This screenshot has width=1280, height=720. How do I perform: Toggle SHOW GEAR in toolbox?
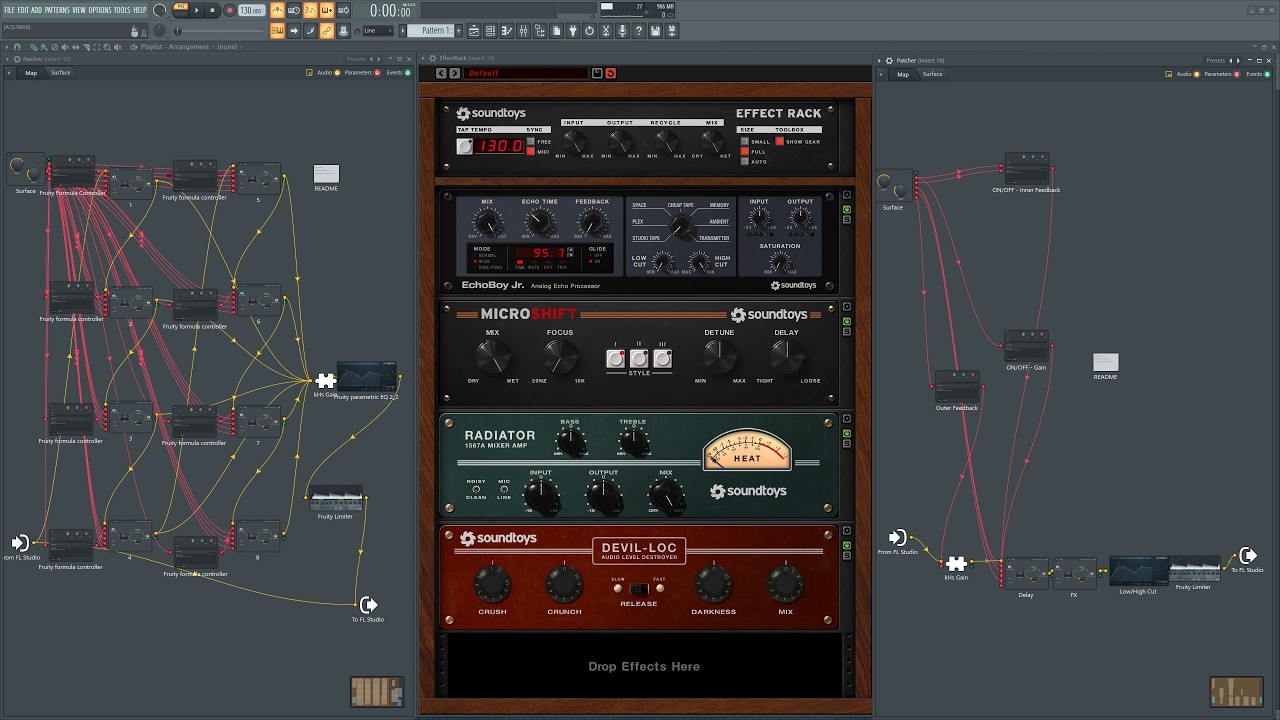780,142
